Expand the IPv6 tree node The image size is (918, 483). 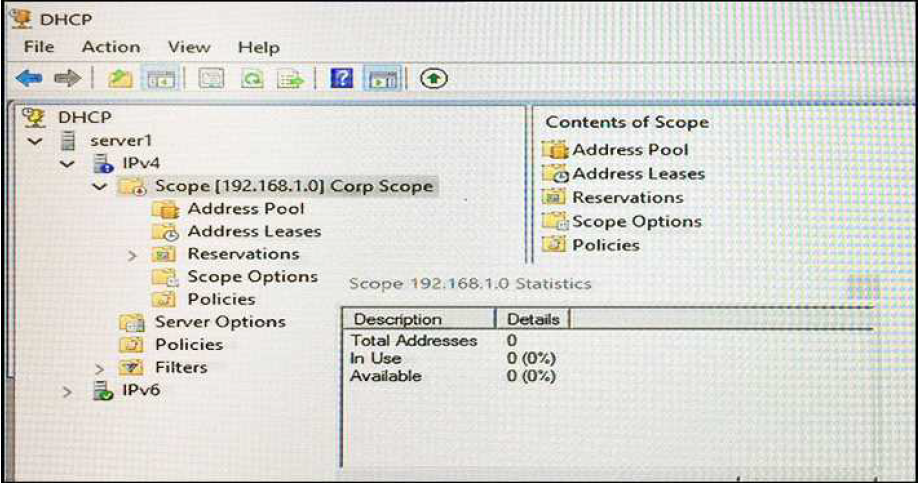pos(67,392)
